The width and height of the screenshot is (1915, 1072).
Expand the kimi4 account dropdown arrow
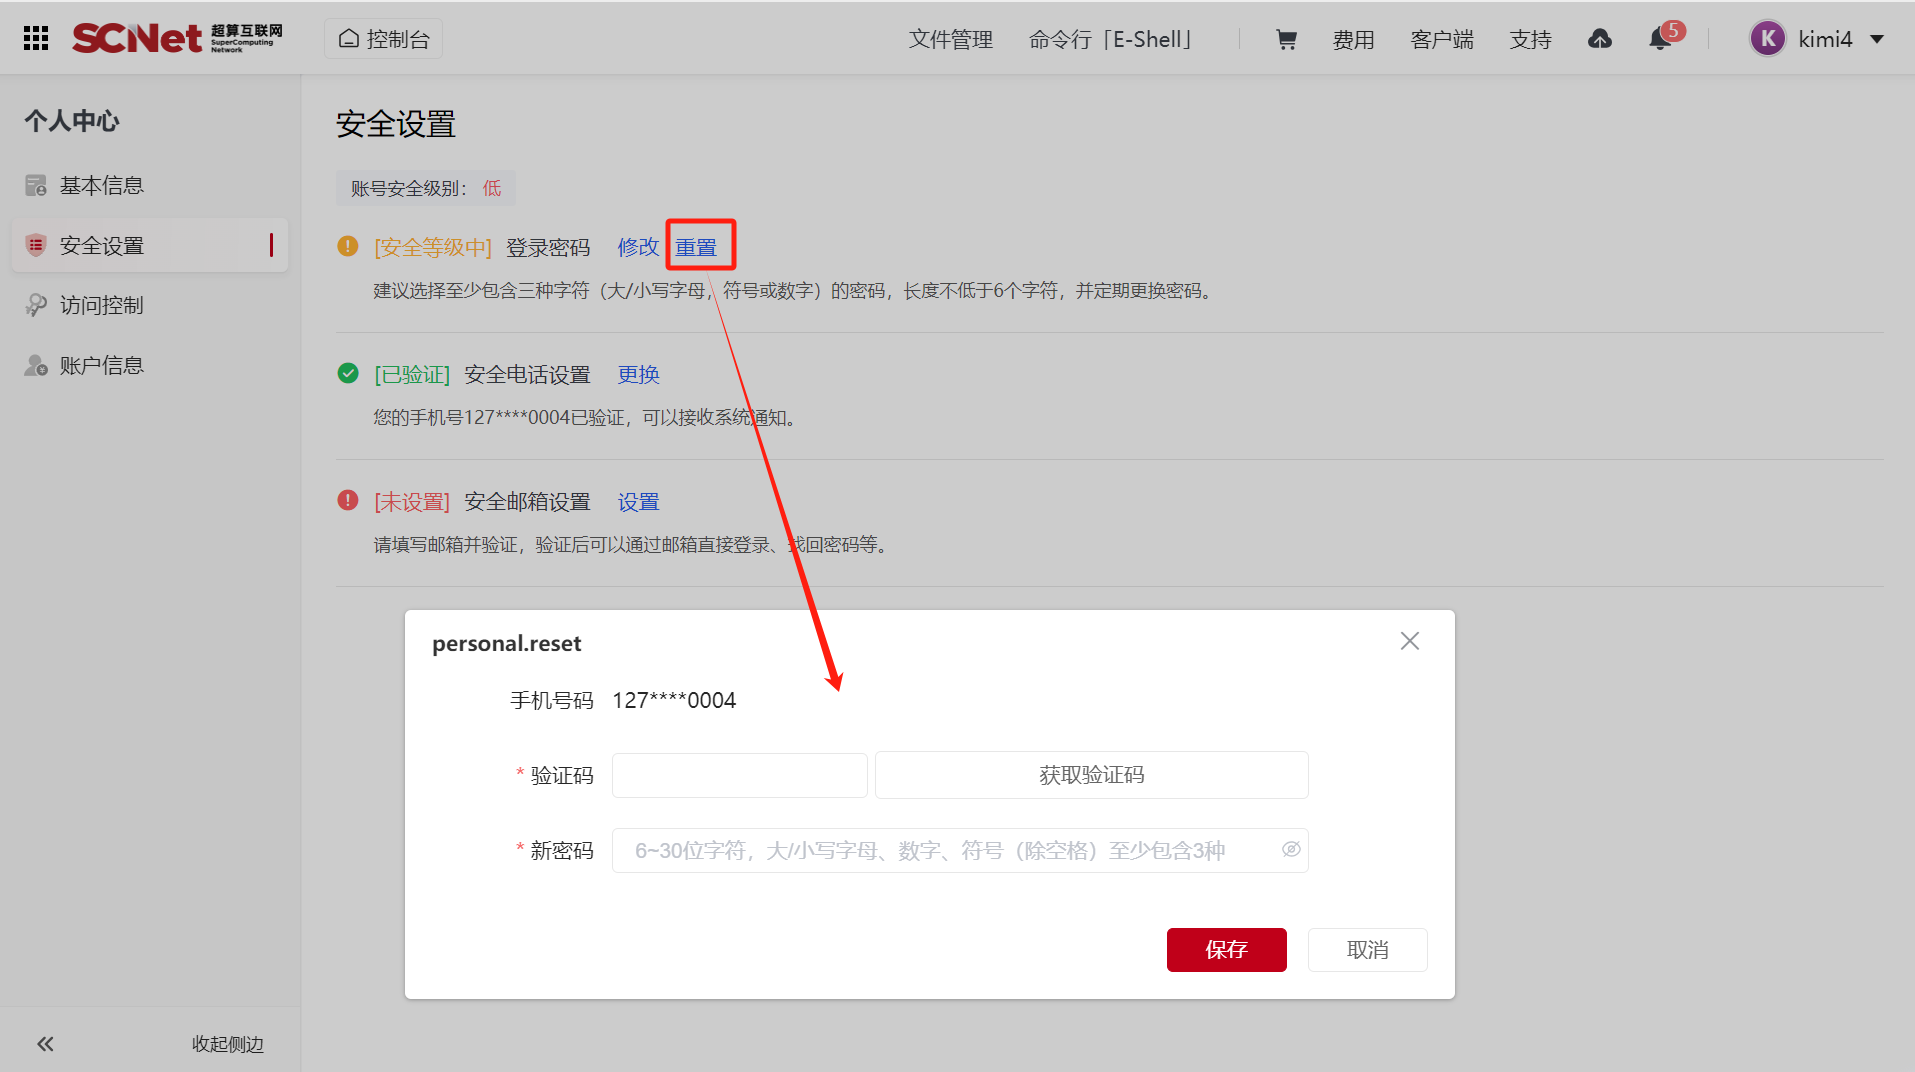click(x=1877, y=39)
